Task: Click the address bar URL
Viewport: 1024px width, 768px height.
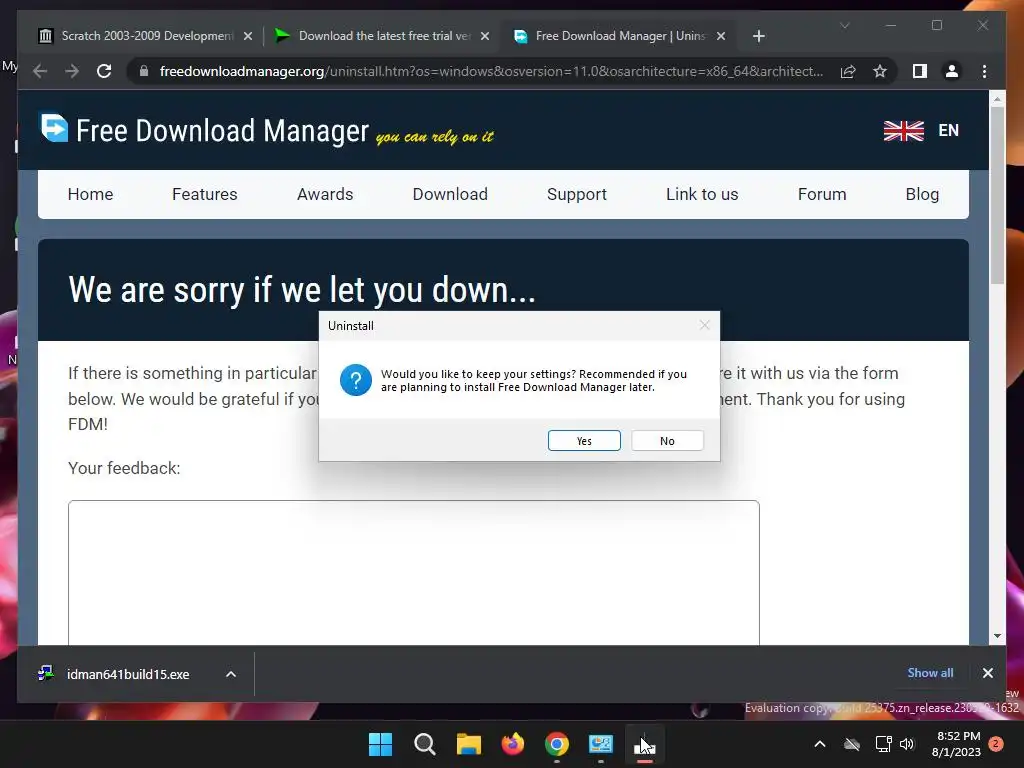Action: coord(491,71)
